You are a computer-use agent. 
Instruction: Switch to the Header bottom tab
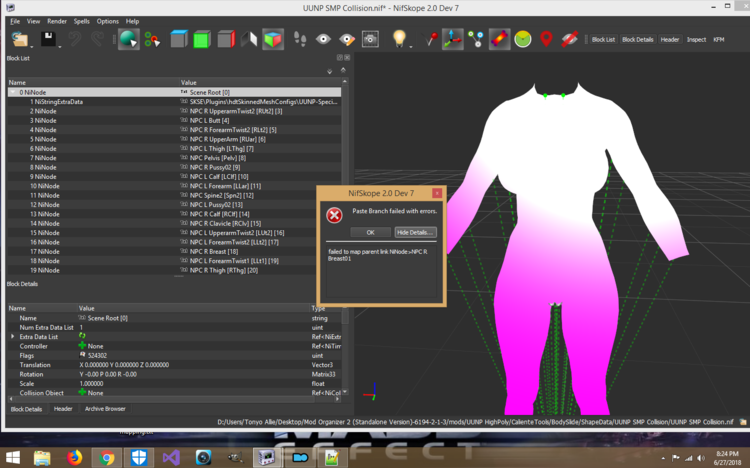click(x=63, y=409)
